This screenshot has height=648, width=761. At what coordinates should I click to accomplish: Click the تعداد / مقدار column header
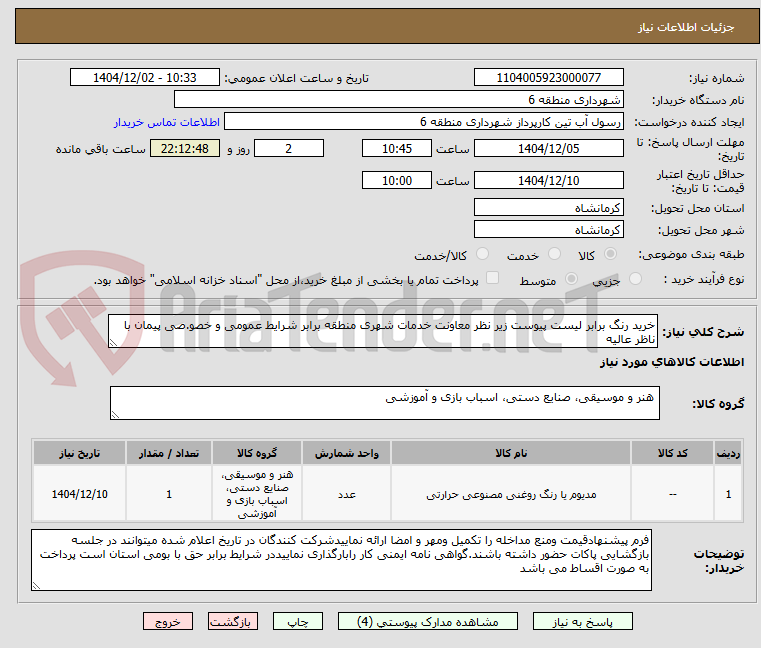pos(169,453)
